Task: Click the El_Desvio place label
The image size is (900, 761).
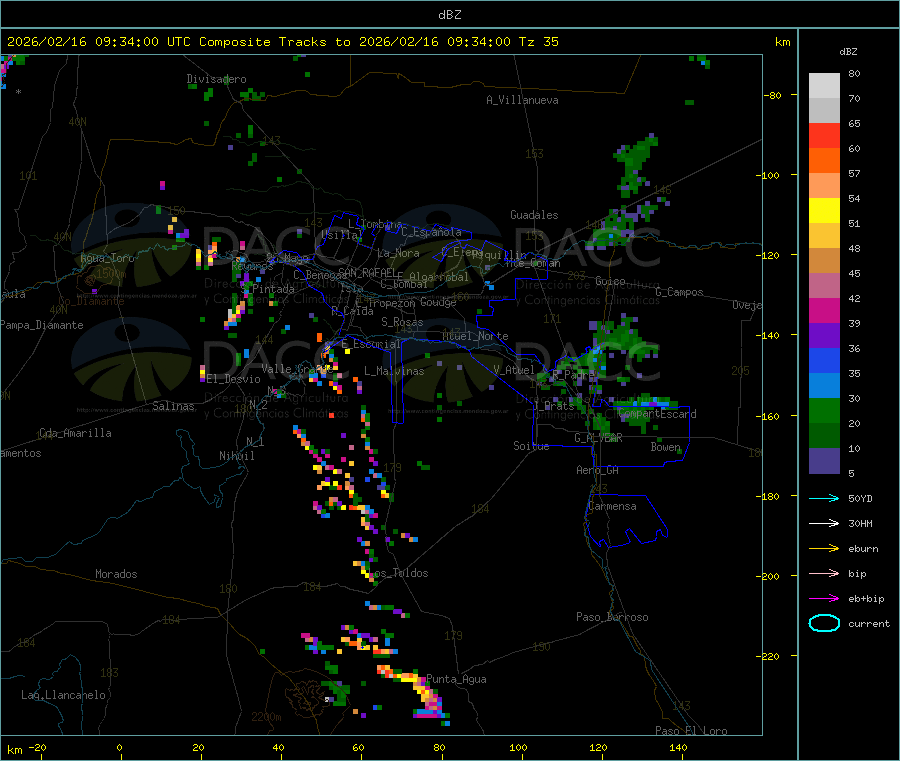Action: (234, 379)
